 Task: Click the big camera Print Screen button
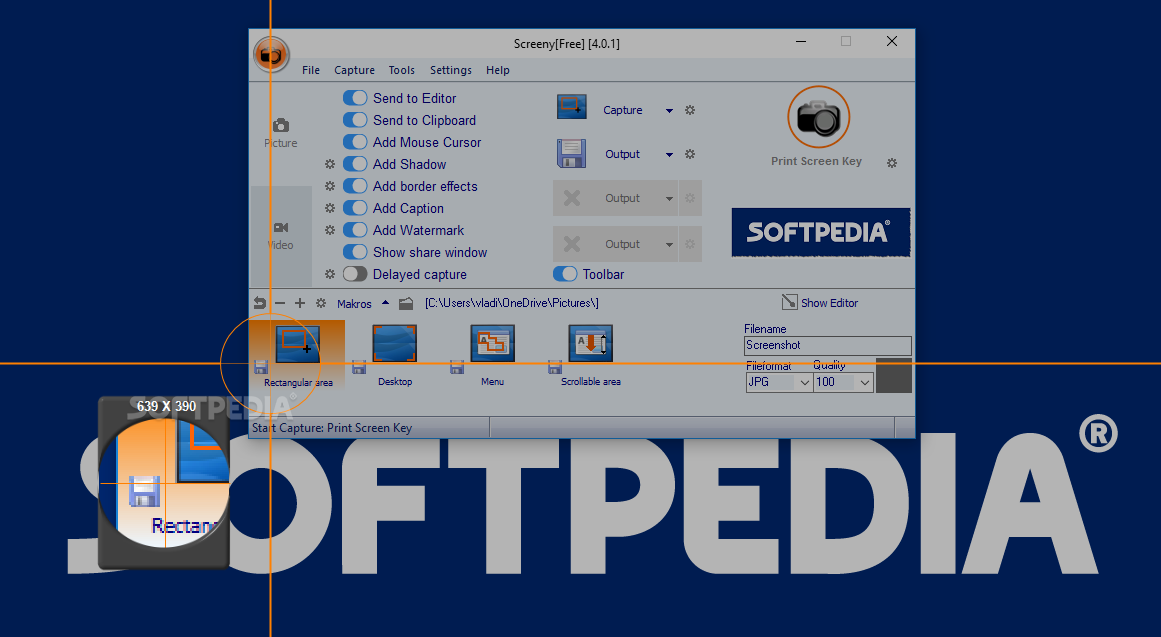coord(818,117)
